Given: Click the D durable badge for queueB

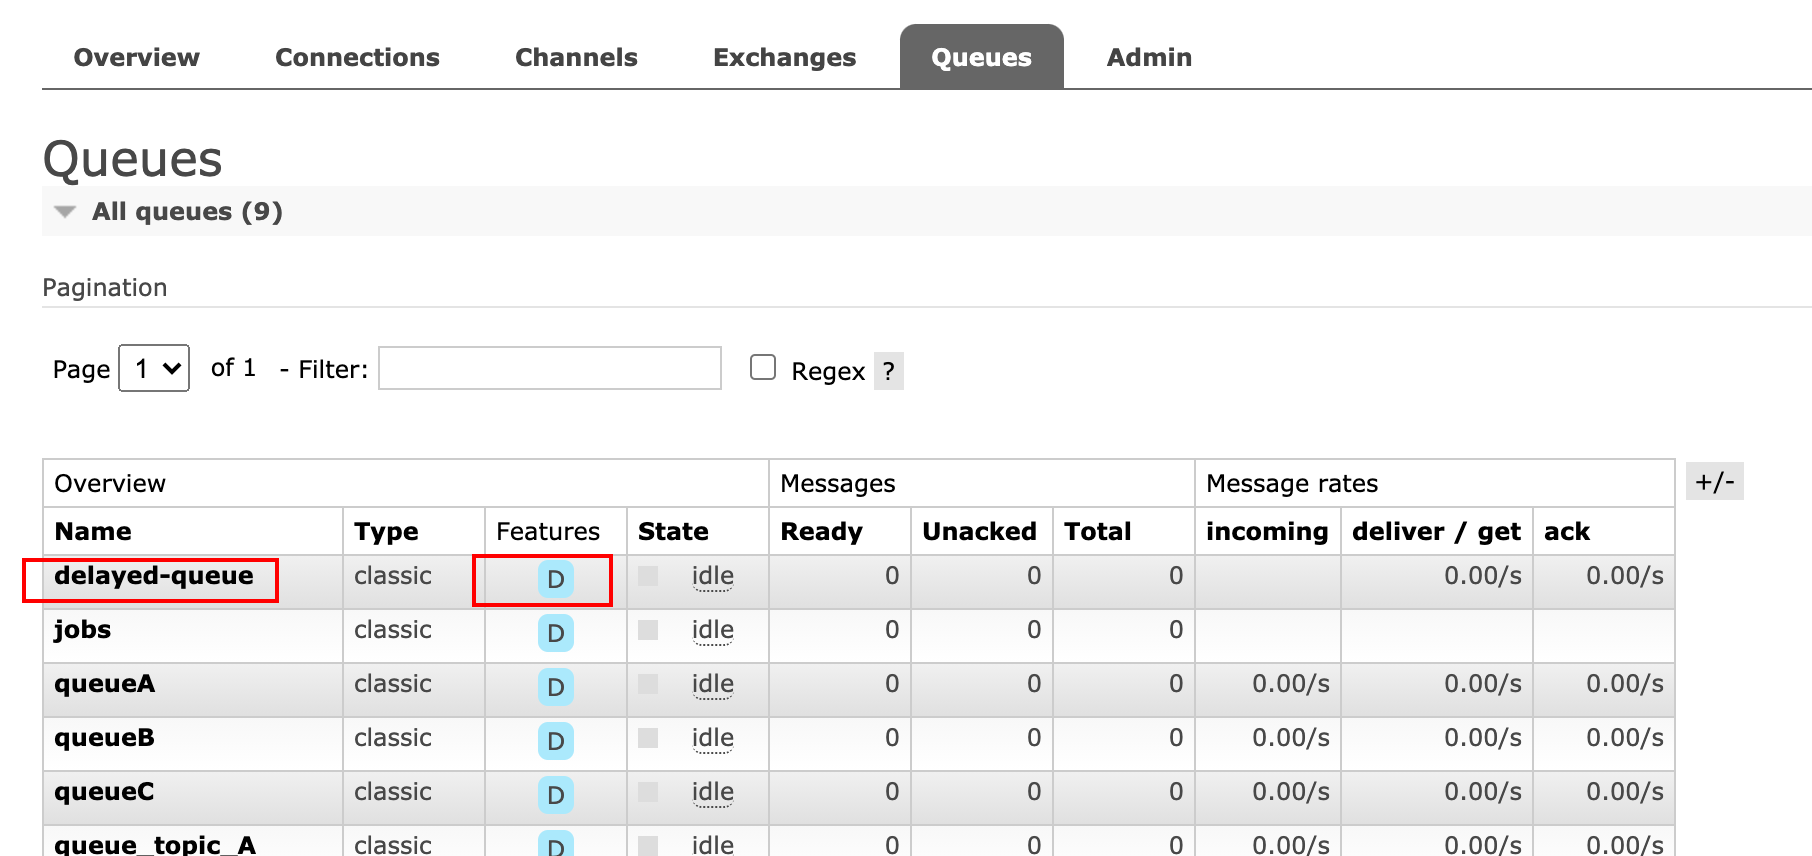Looking at the screenshot, I should (555, 742).
